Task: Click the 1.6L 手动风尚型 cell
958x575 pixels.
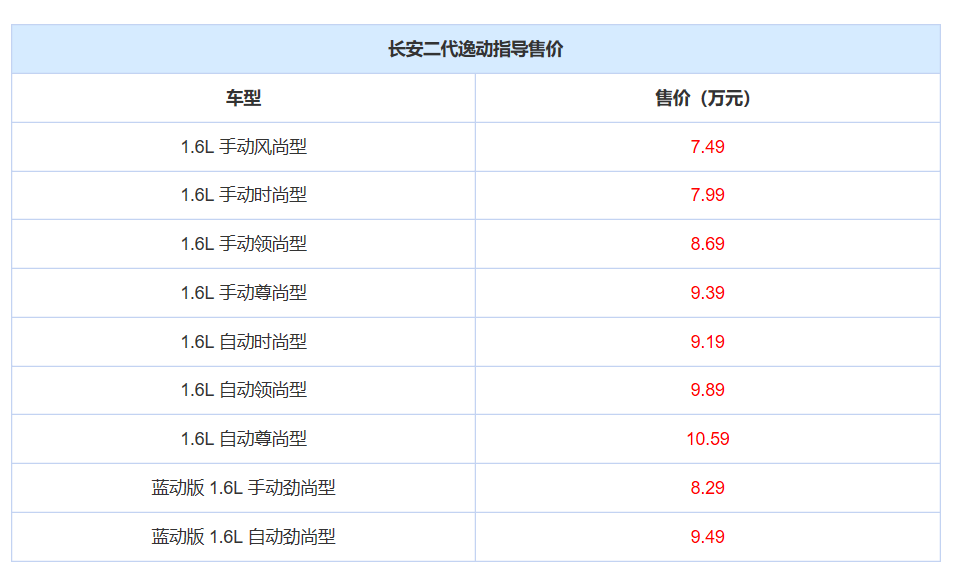Action: click(243, 147)
